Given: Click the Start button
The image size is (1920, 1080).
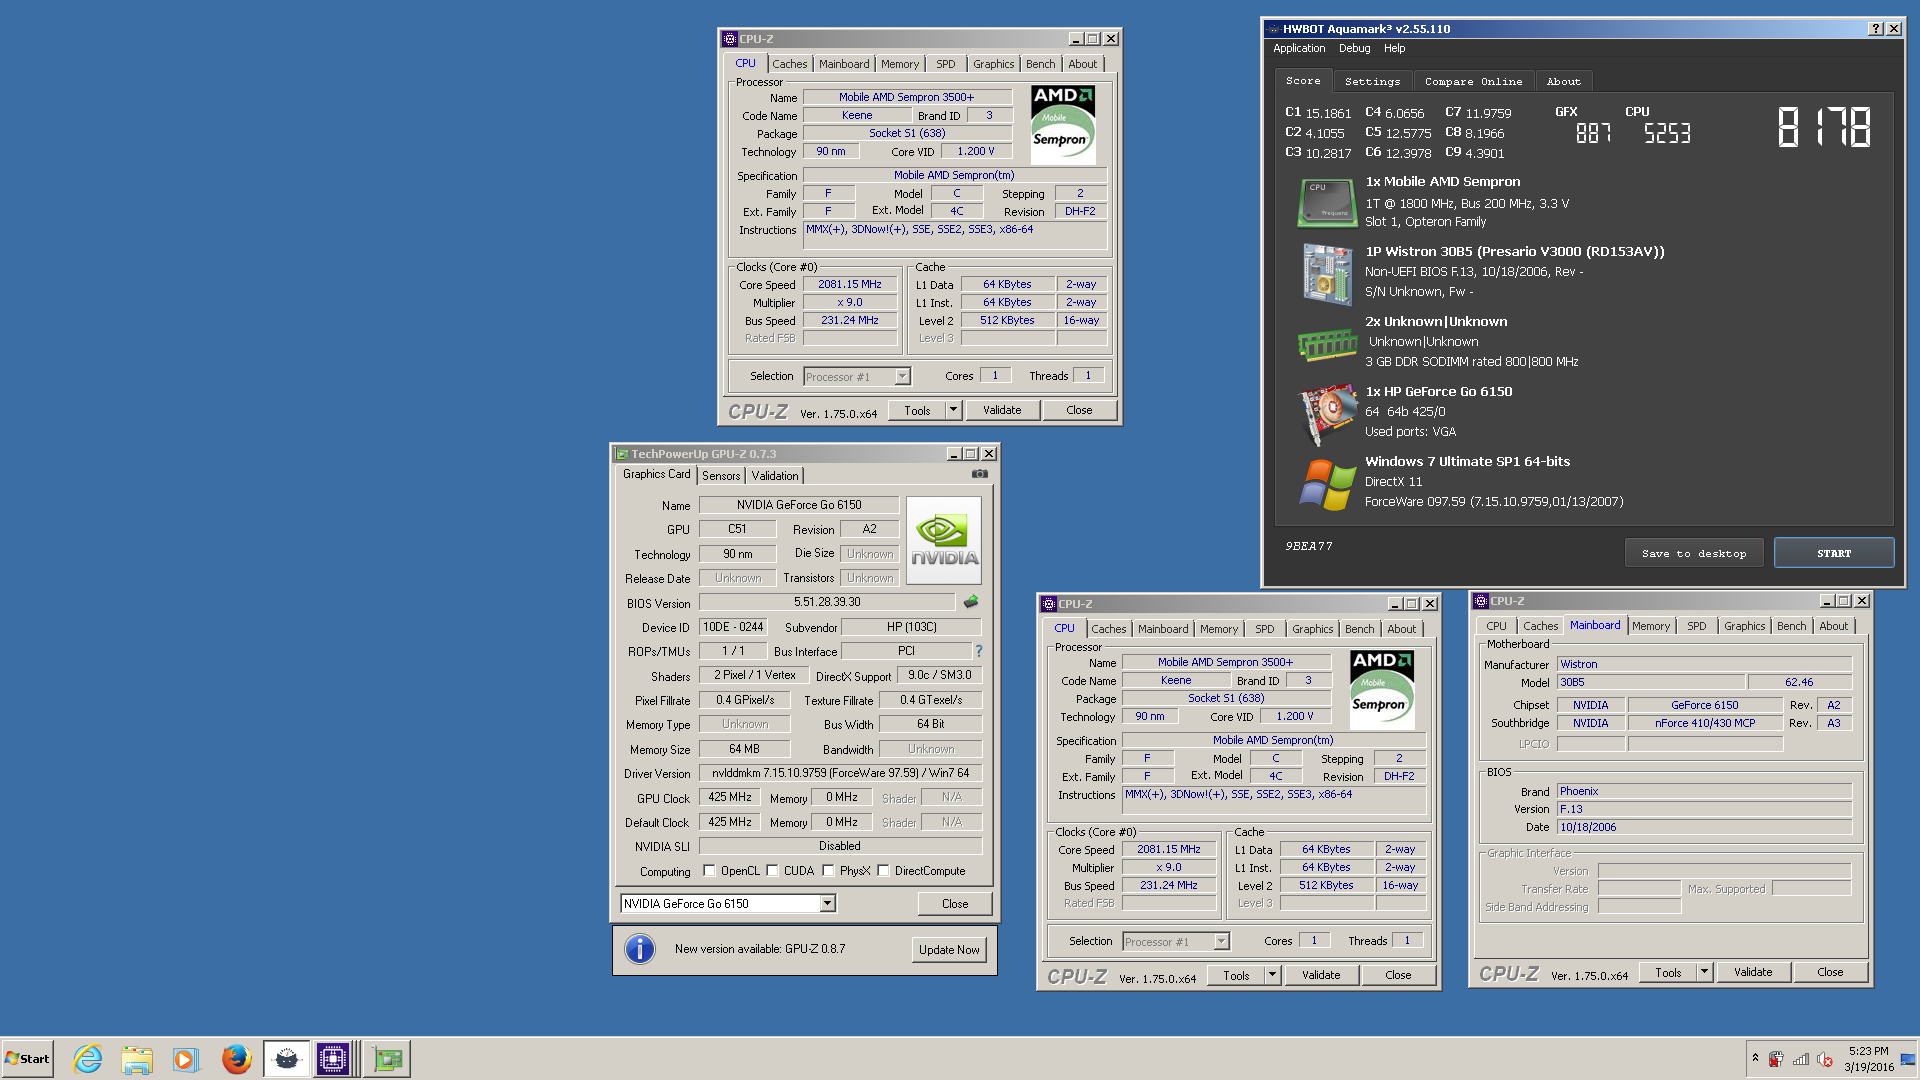Looking at the screenshot, I should pos(27,1059).
